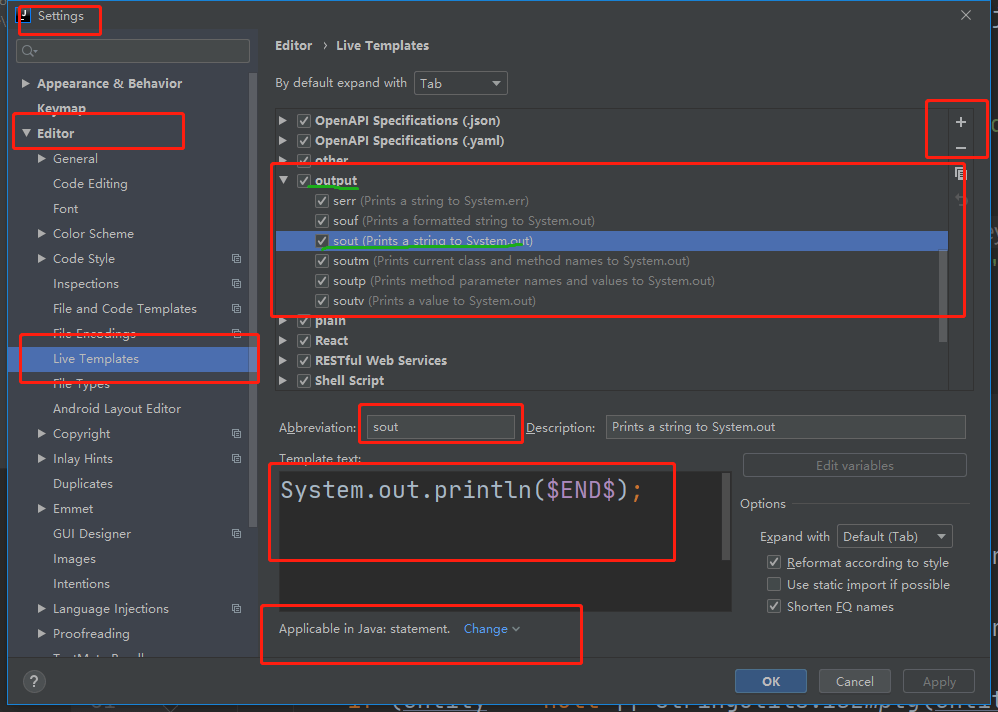Expand the RESTful Web Services group

(x=283, y=361)
